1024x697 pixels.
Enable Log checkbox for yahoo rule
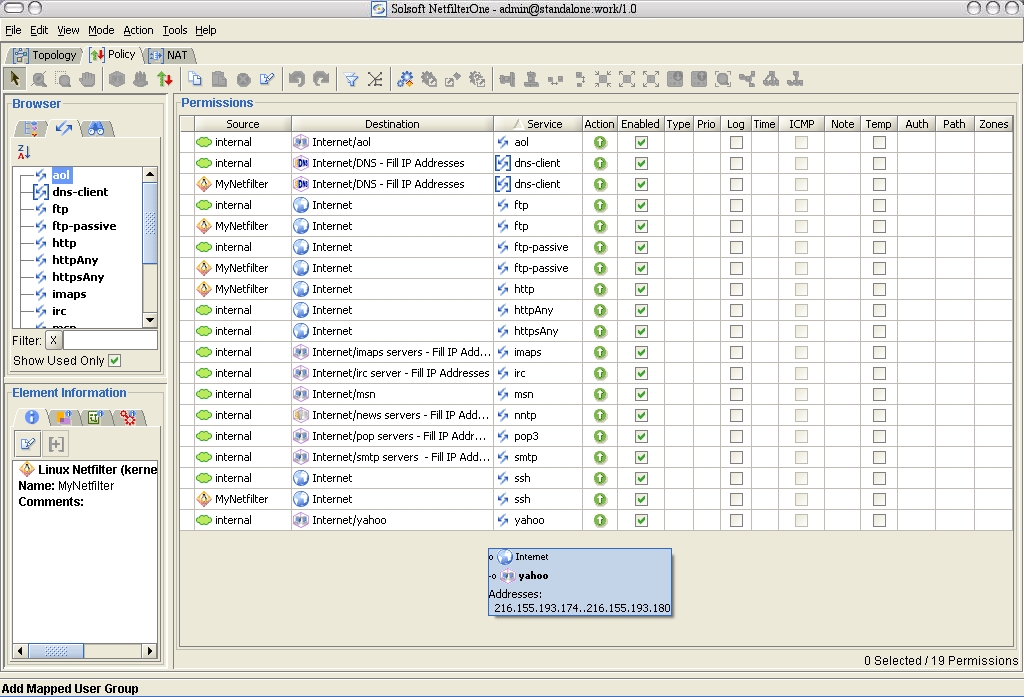point(736,520)
